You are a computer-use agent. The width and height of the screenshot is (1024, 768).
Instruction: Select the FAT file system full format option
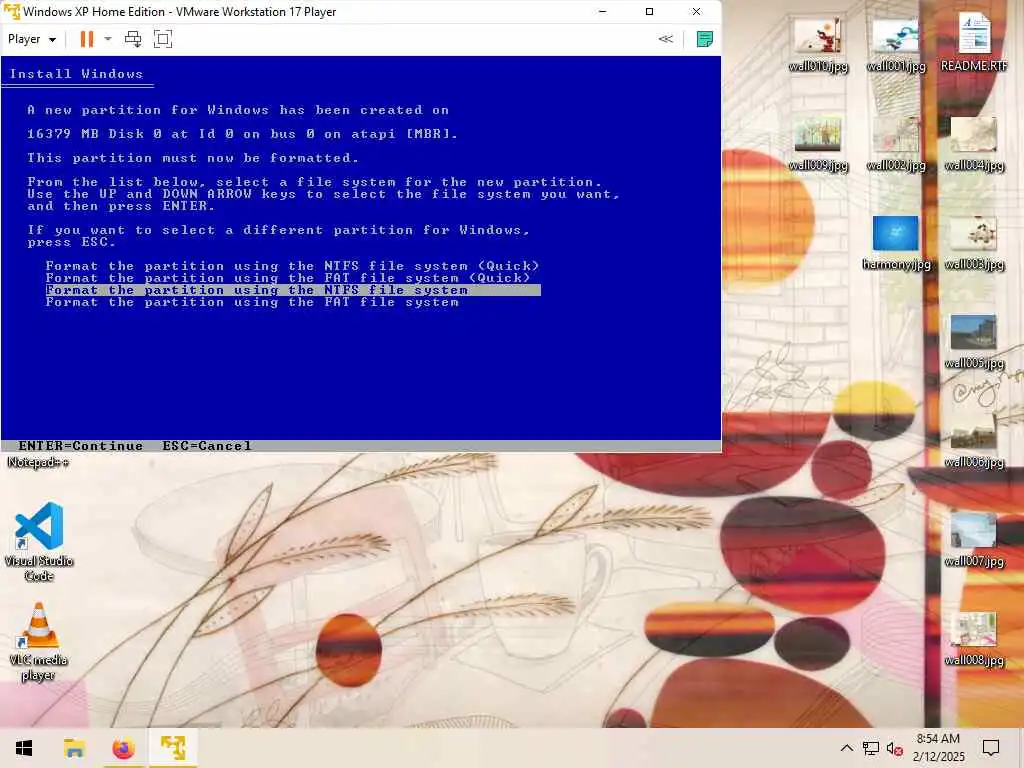(x=252, y=302)
